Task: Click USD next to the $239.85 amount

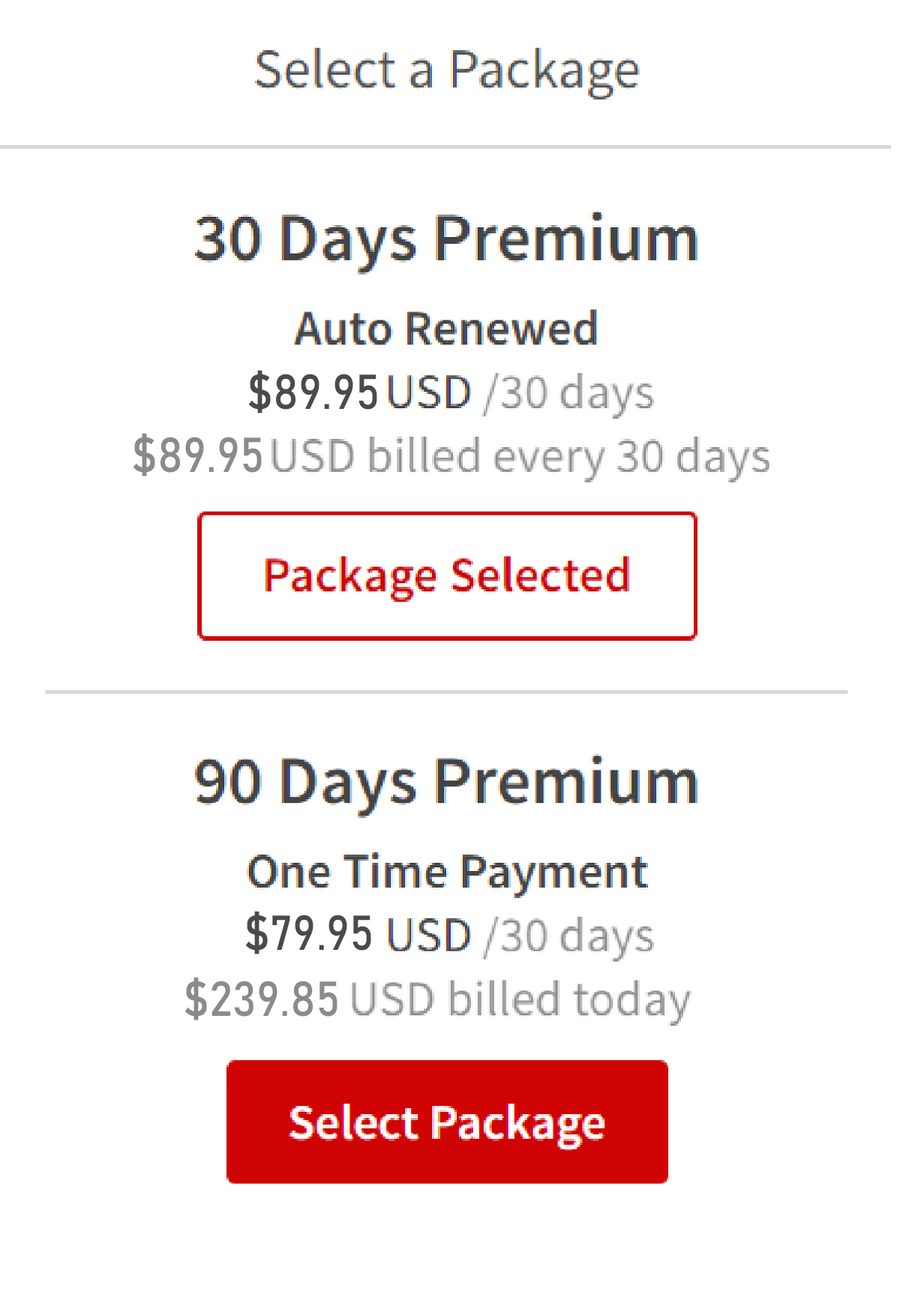Action: 393,1000
